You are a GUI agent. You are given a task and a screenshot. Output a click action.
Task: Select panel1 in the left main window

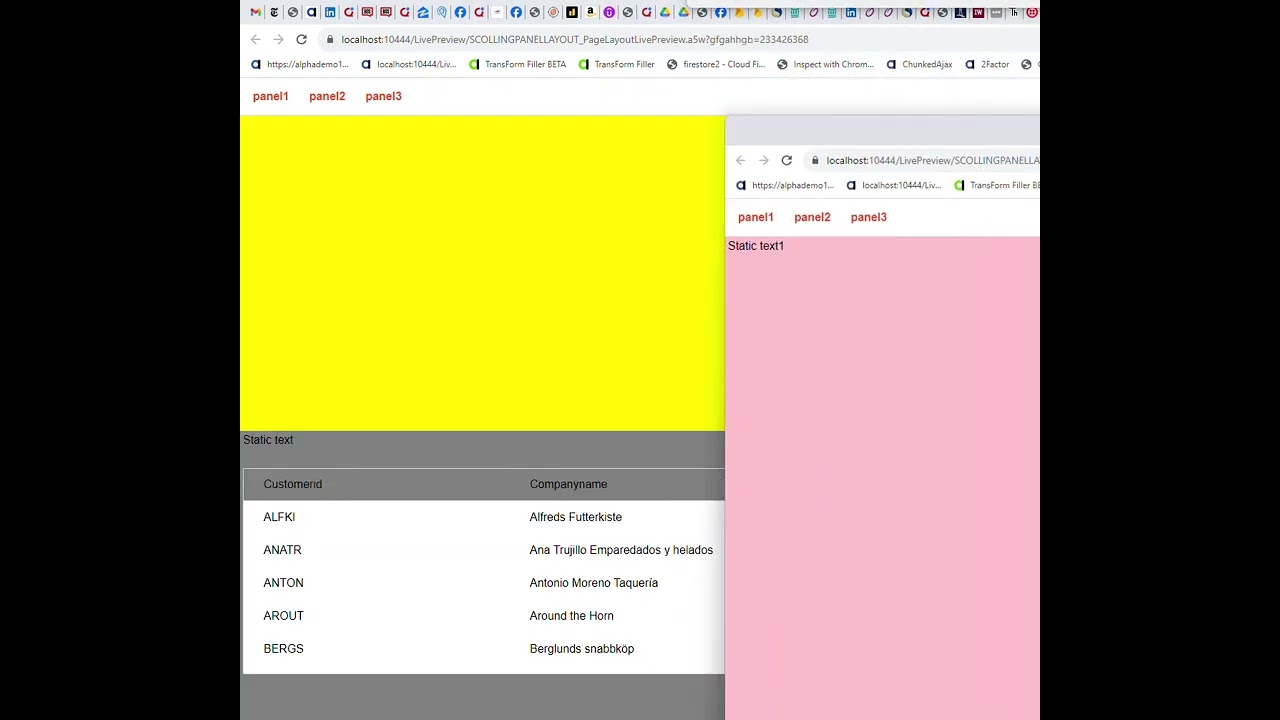[270, 96]
